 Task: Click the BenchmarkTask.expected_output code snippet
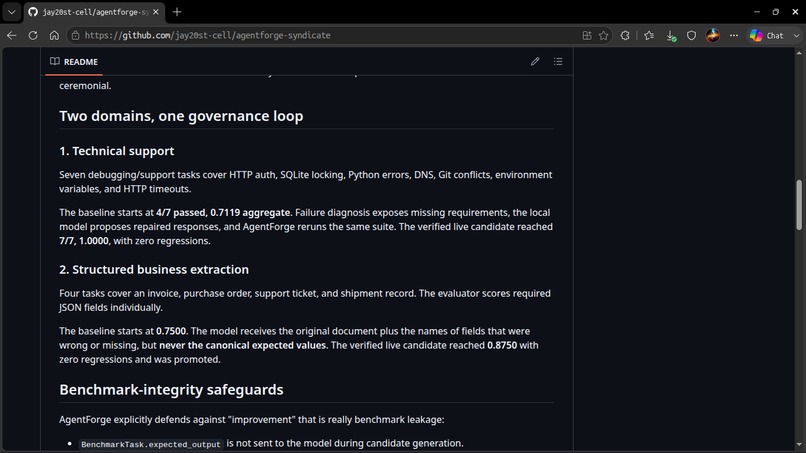coord(151,444)
